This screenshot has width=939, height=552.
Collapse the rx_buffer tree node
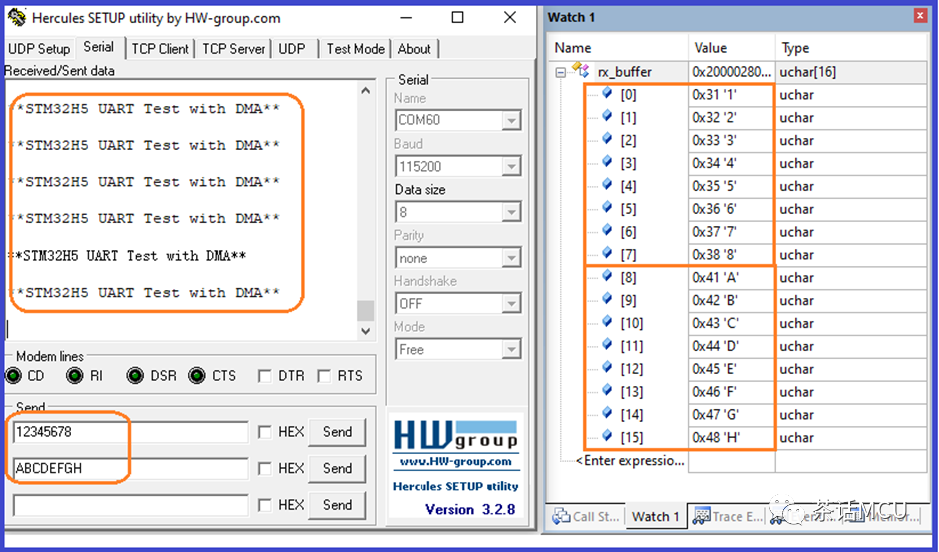coord(560,72)
